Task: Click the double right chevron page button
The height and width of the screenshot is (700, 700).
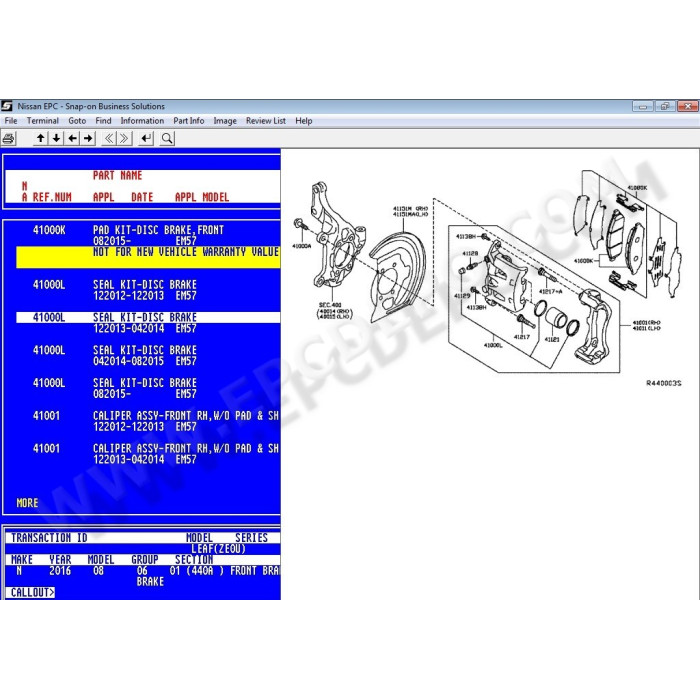Action: click(125, 138)
